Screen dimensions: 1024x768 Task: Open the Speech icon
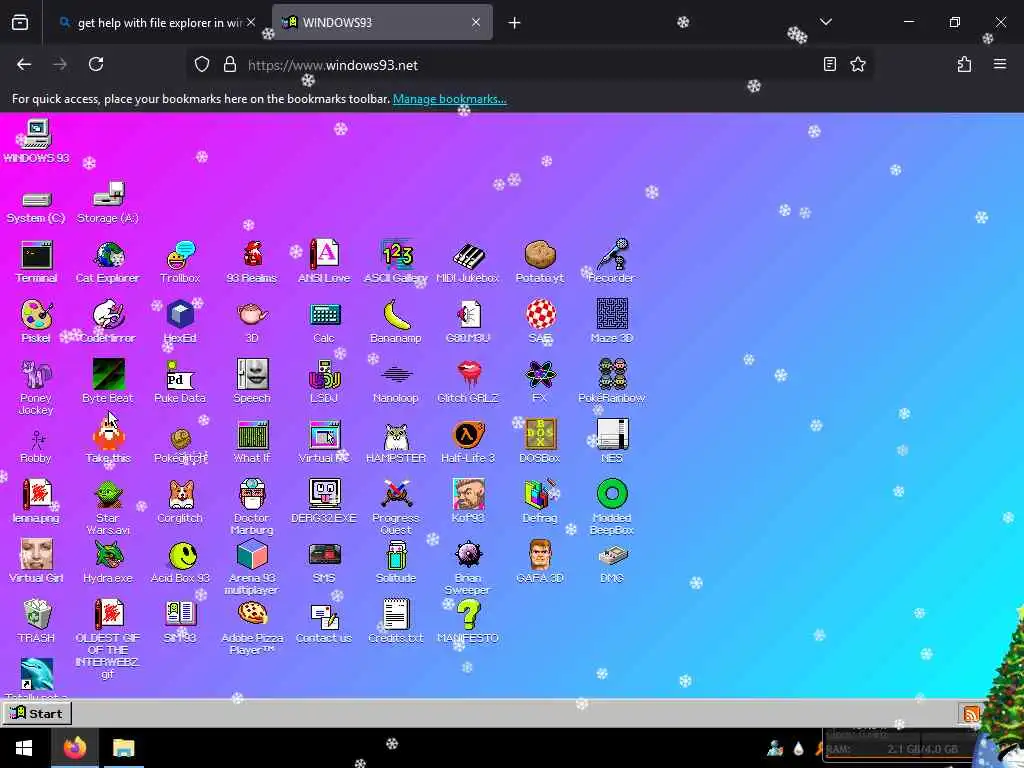click(252, 382)
